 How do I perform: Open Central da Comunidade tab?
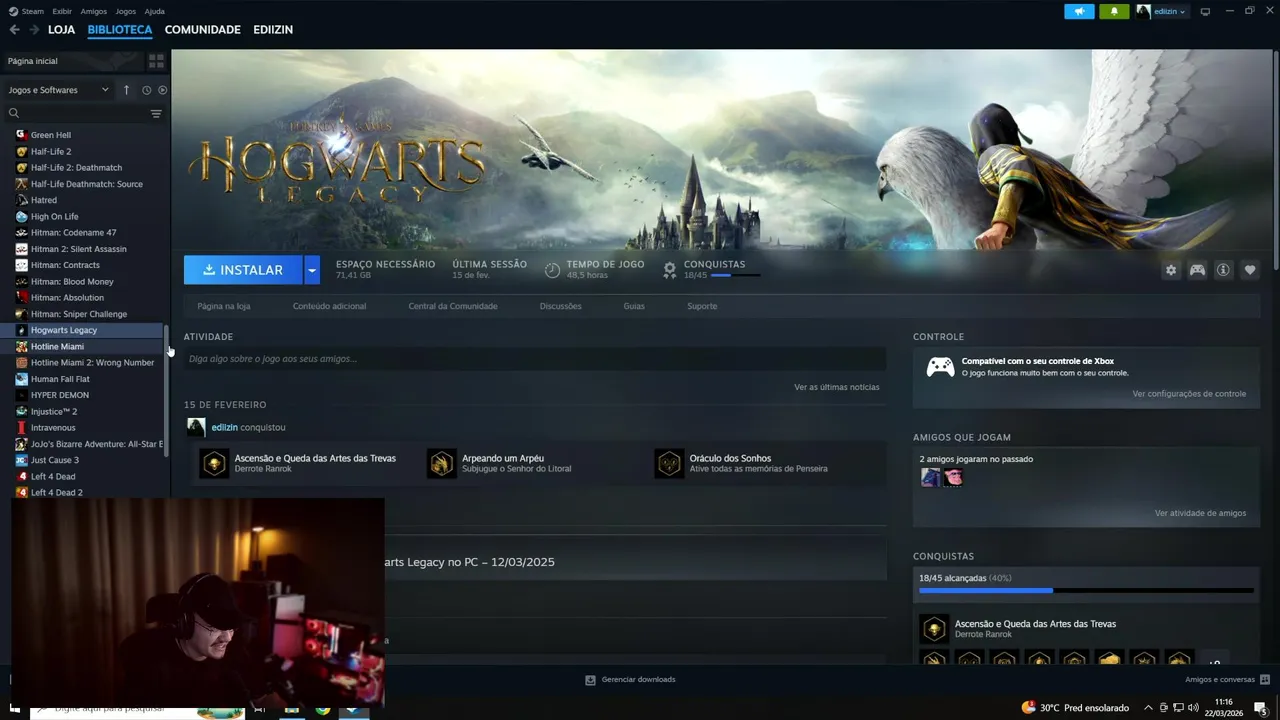453,306
